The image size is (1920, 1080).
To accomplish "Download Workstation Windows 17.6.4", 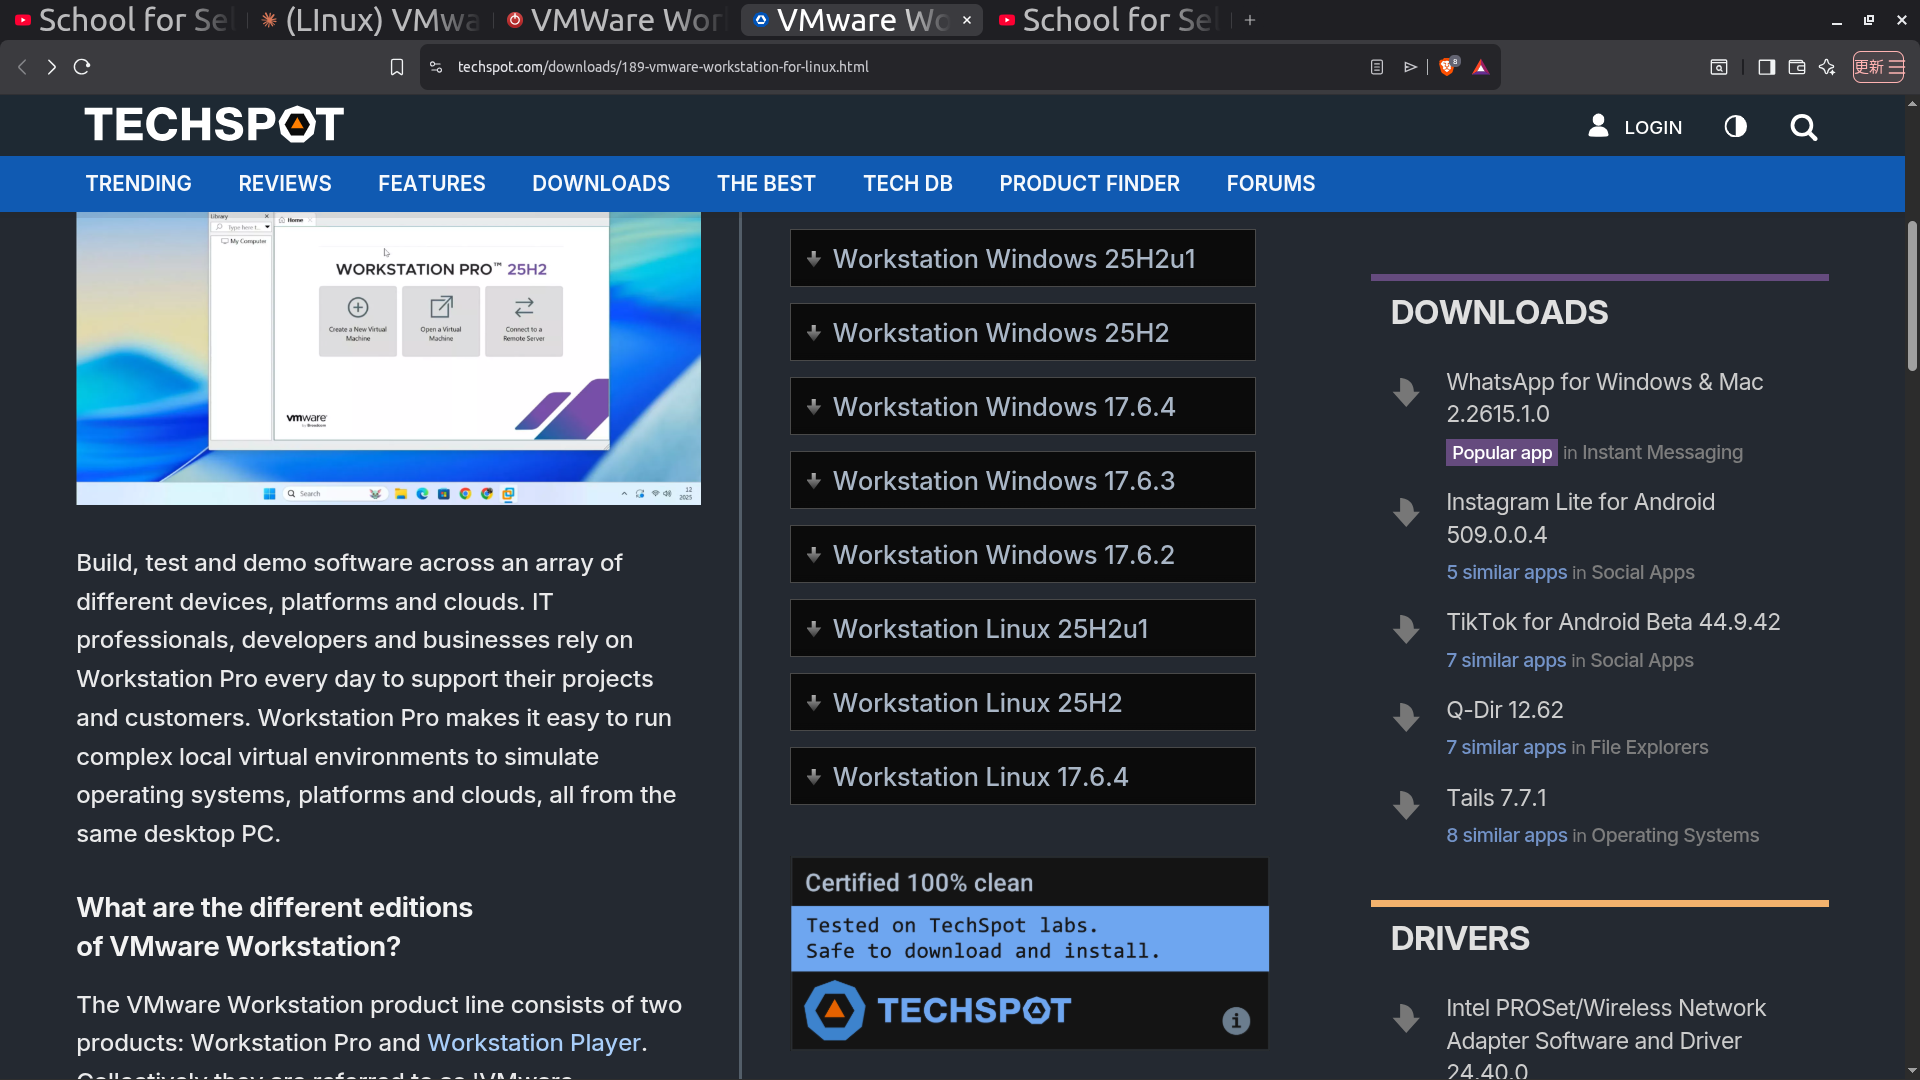I will (1023, 407).
